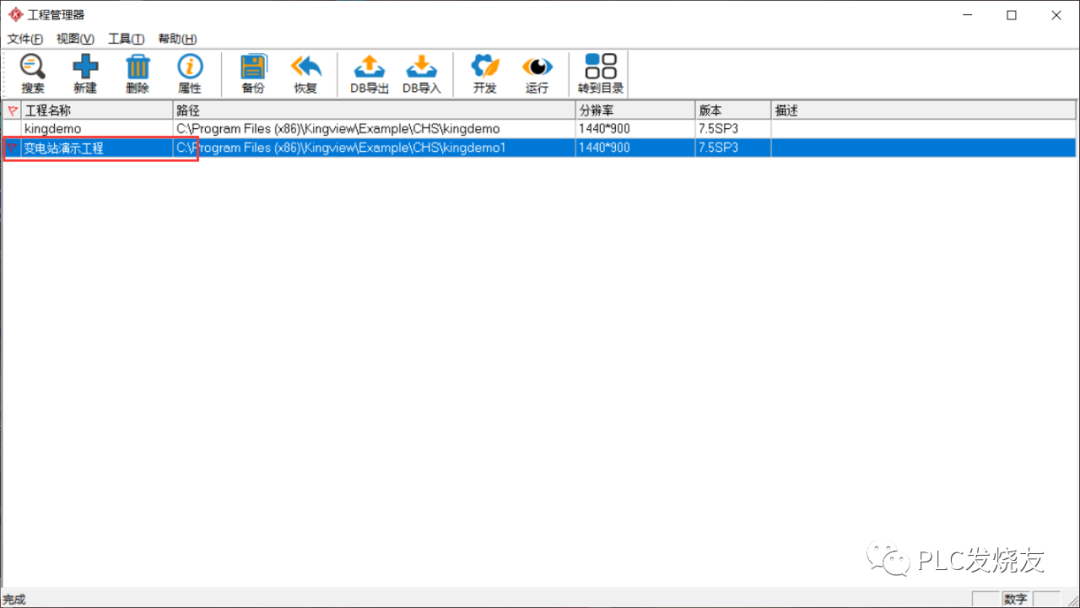
Task: Click the DB导入 import icon
Action: pos(421,72)
